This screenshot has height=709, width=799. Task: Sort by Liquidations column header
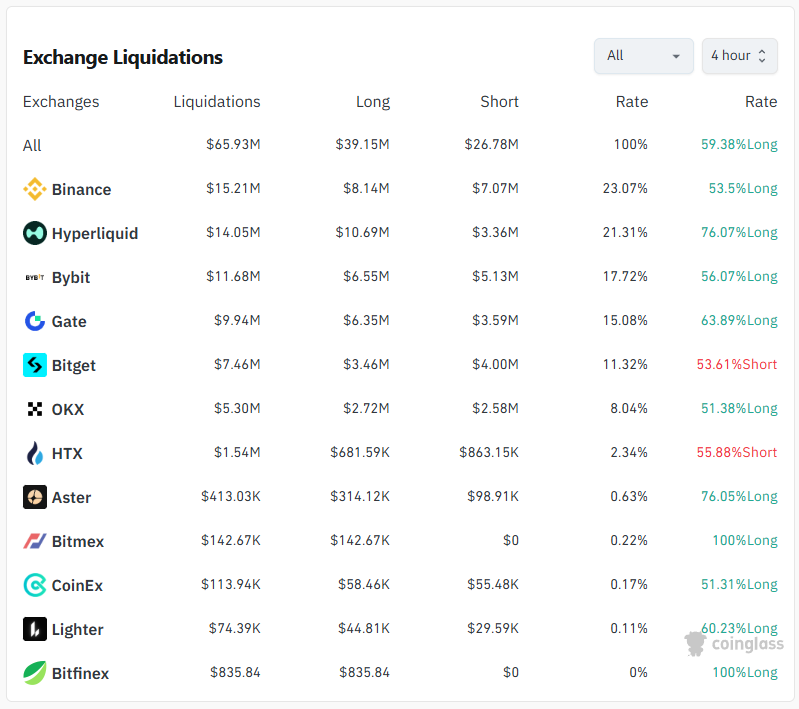pos(216,101)
